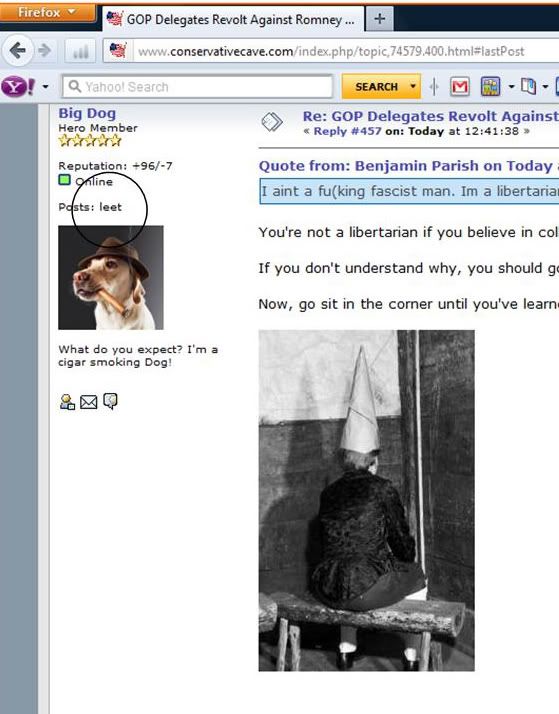Open the Firefox menu dropdown
The width and height of the screenshot is (559, 714).
[x=48, y=12]
